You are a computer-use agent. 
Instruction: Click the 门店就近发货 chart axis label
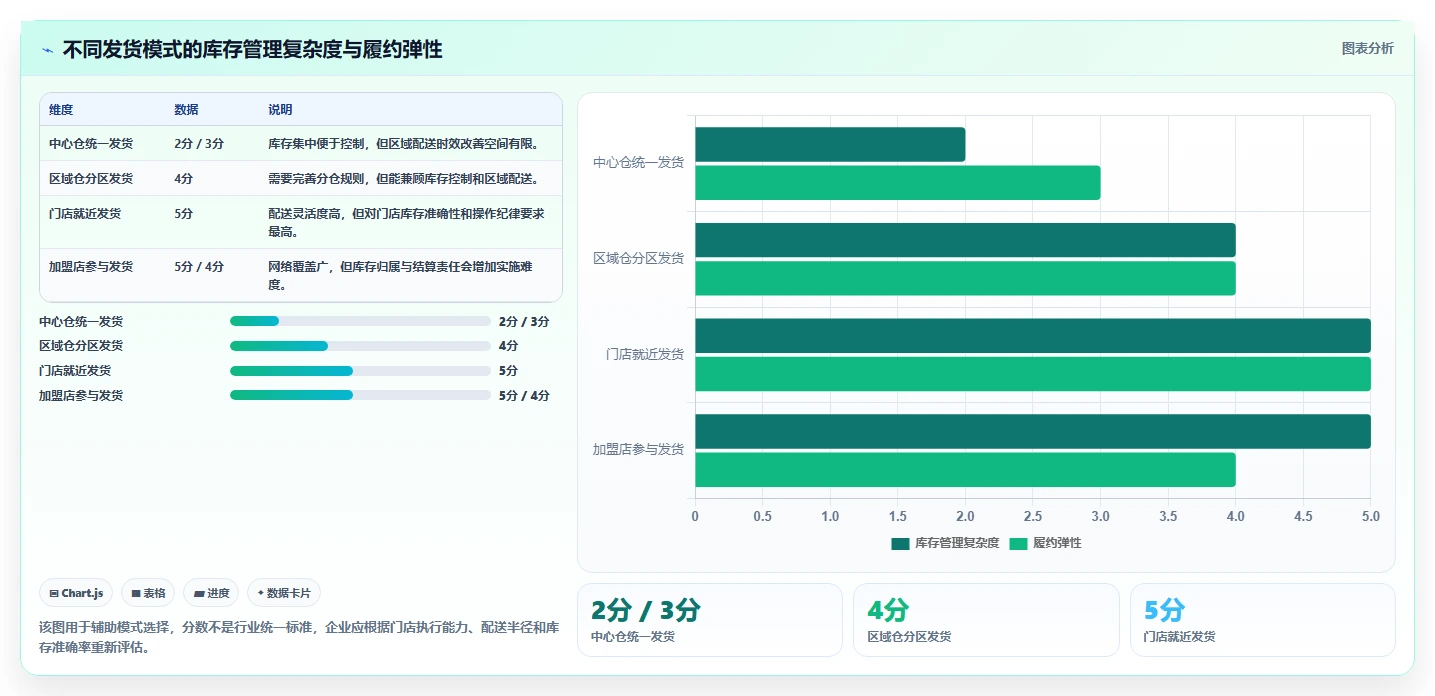tap(644, 354)
